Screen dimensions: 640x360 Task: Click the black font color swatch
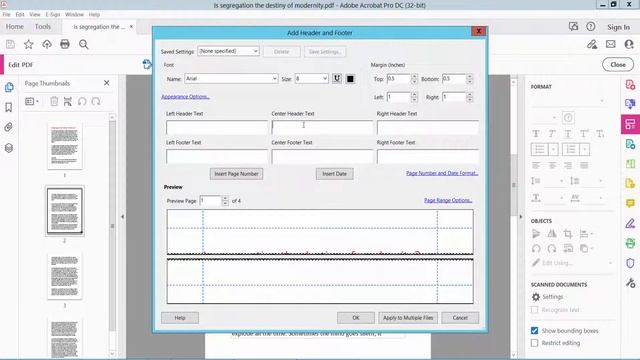(350, 79)
